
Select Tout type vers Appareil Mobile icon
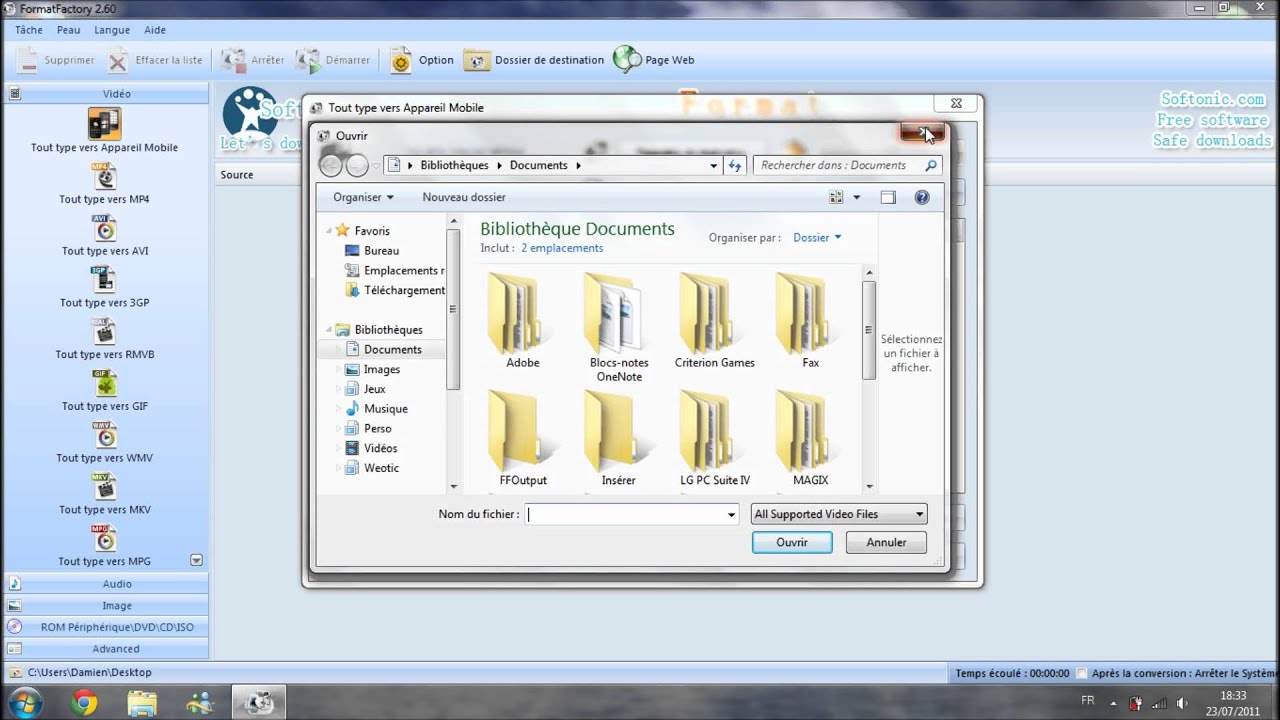click(x=104, y=124)
